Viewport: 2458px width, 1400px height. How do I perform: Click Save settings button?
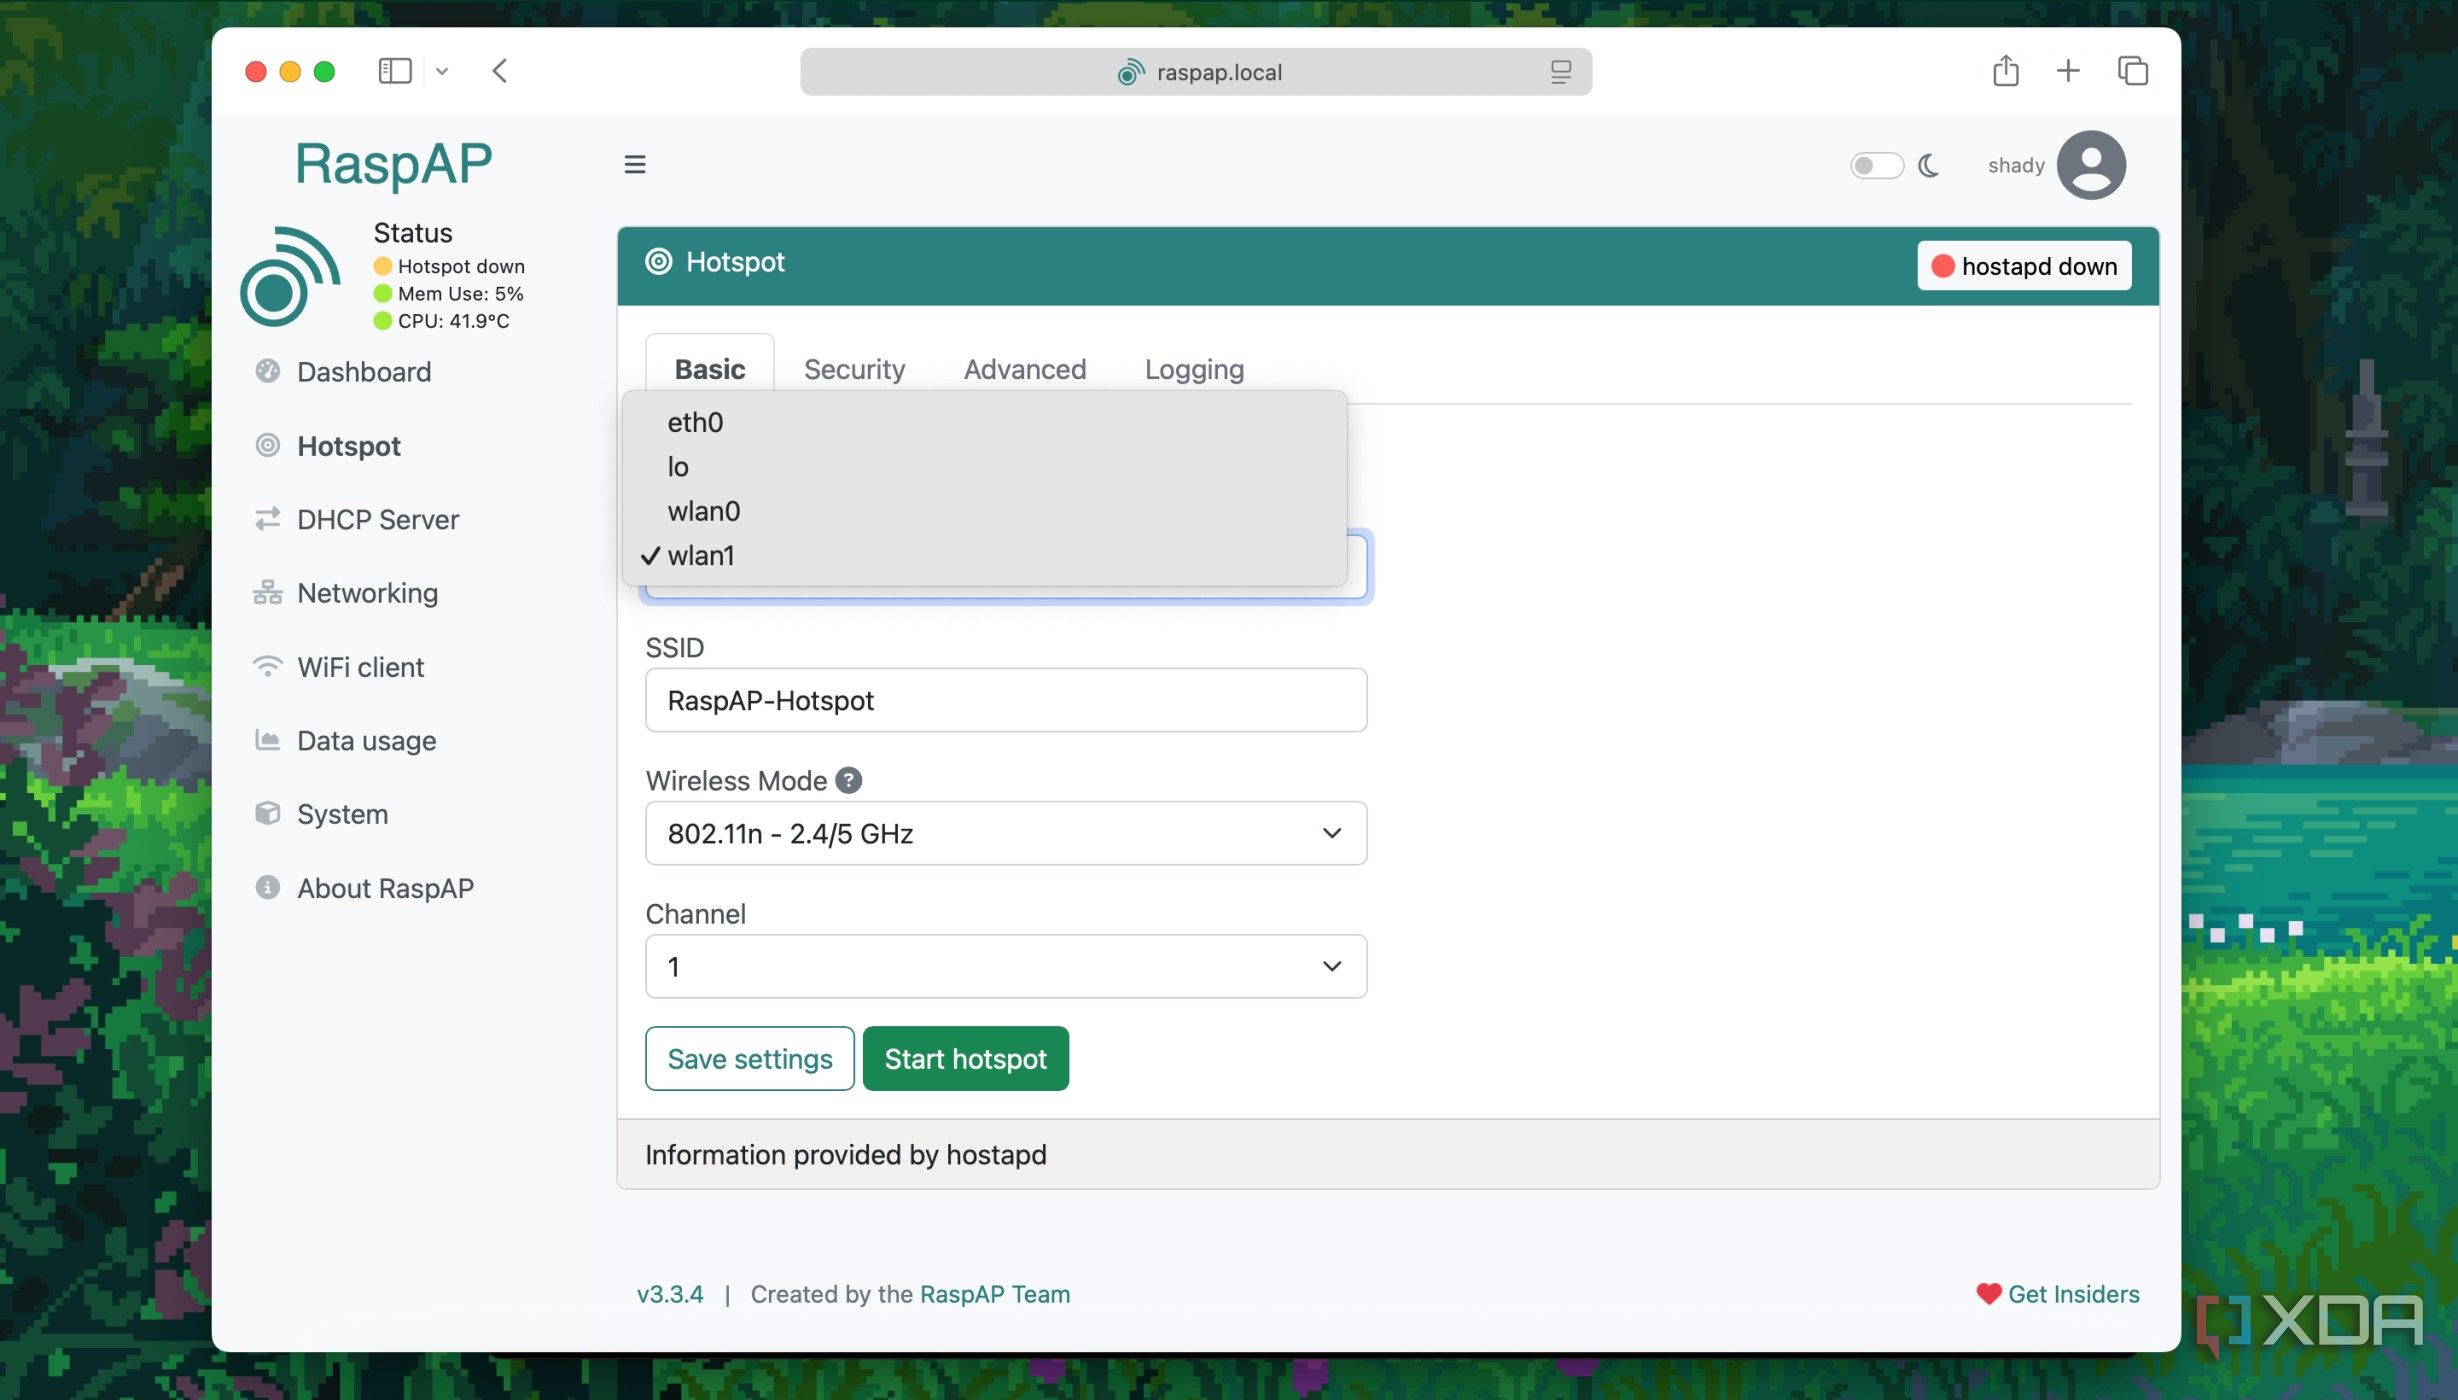click(749, 1058)
